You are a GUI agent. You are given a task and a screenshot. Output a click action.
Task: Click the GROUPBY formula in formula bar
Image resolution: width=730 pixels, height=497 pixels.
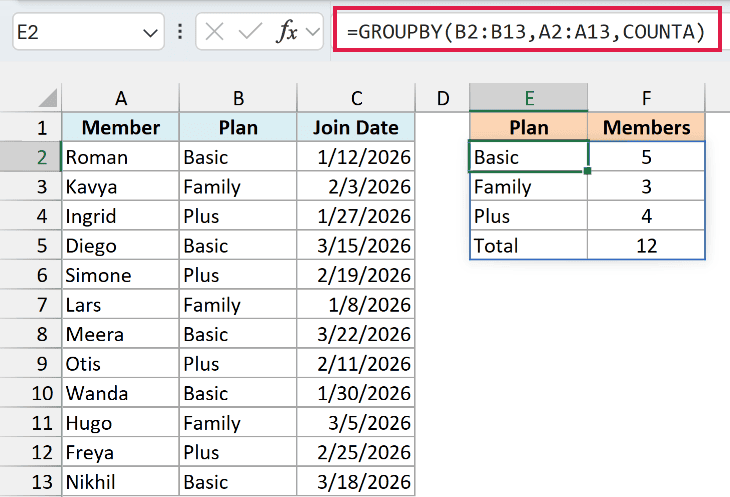tap(526, 32)
